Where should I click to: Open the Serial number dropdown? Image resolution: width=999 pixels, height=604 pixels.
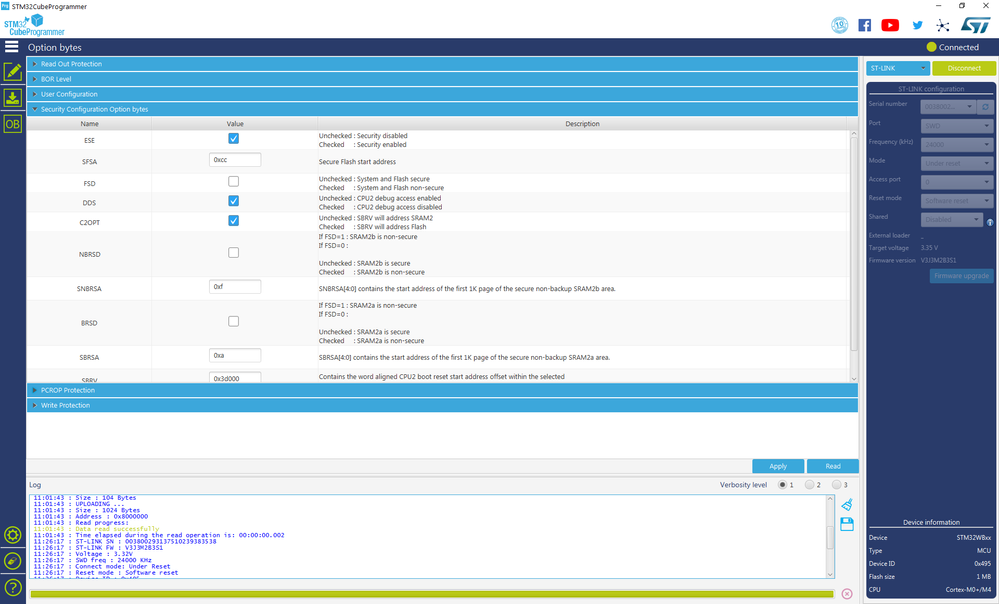click(948, 106)
